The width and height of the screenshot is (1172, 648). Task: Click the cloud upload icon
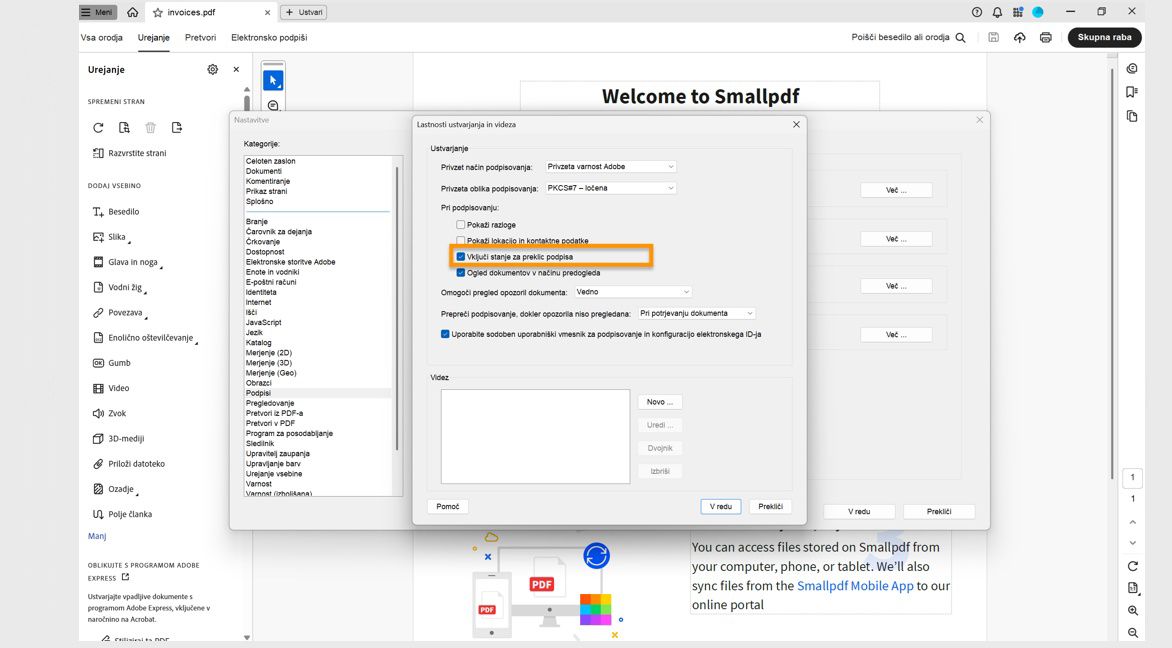(1020, 37)
